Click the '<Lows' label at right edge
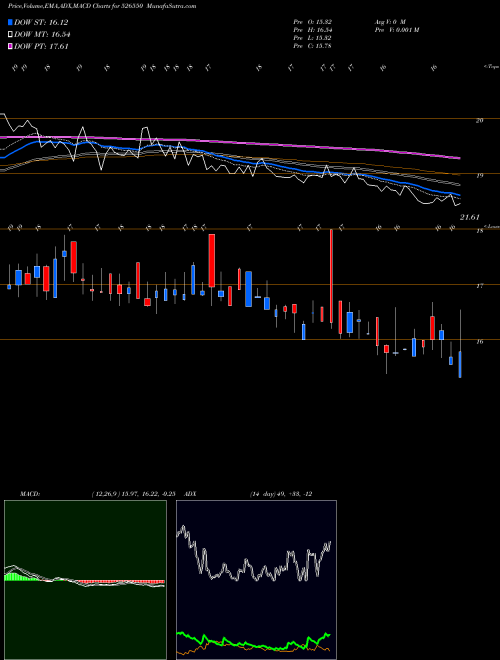The height and width of the screenshot is (660, 500). click(491, 226)
